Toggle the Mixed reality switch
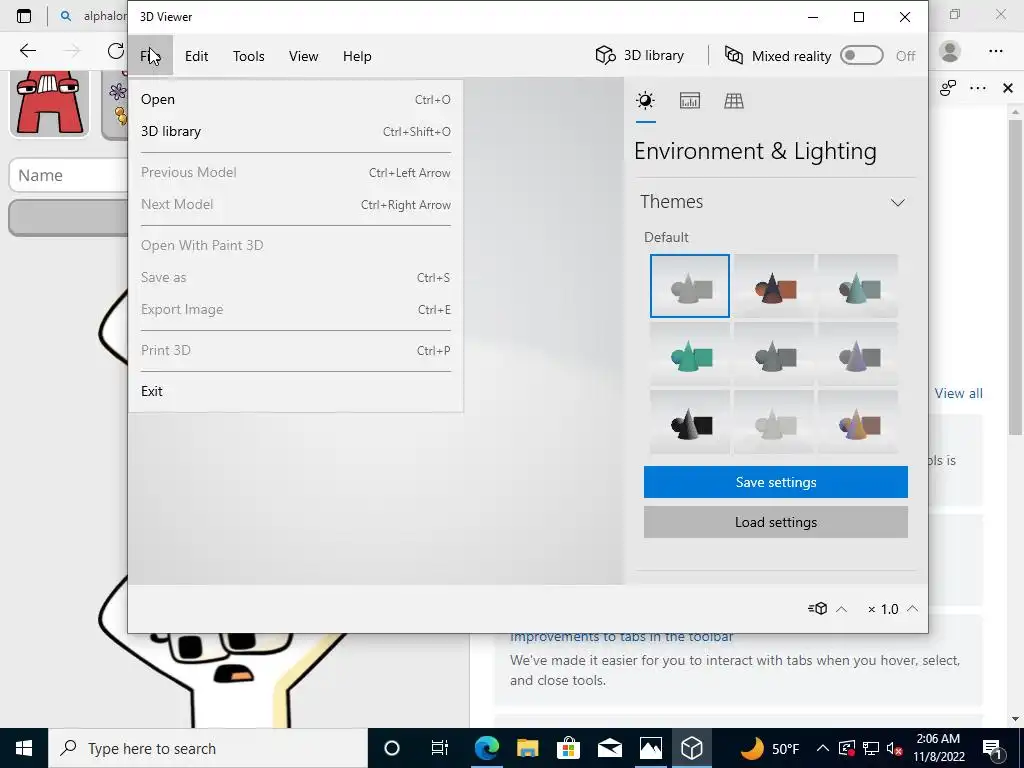 pyautogui.click(x=861, y=56)
